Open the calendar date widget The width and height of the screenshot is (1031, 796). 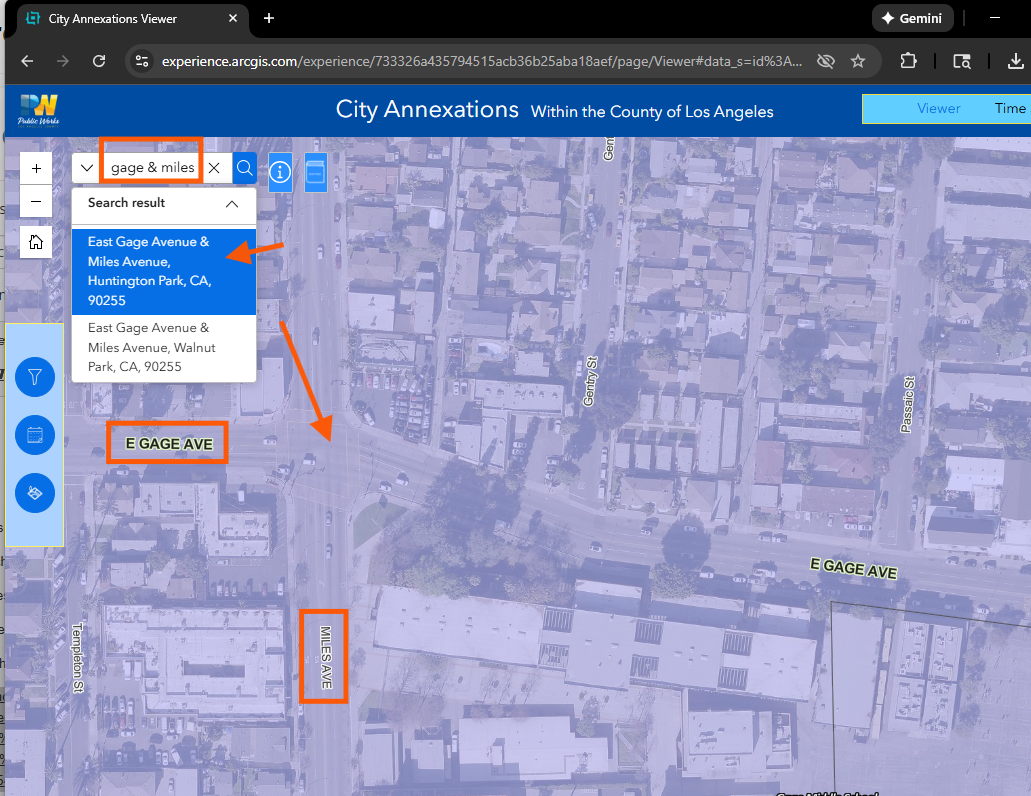(35, 435)
